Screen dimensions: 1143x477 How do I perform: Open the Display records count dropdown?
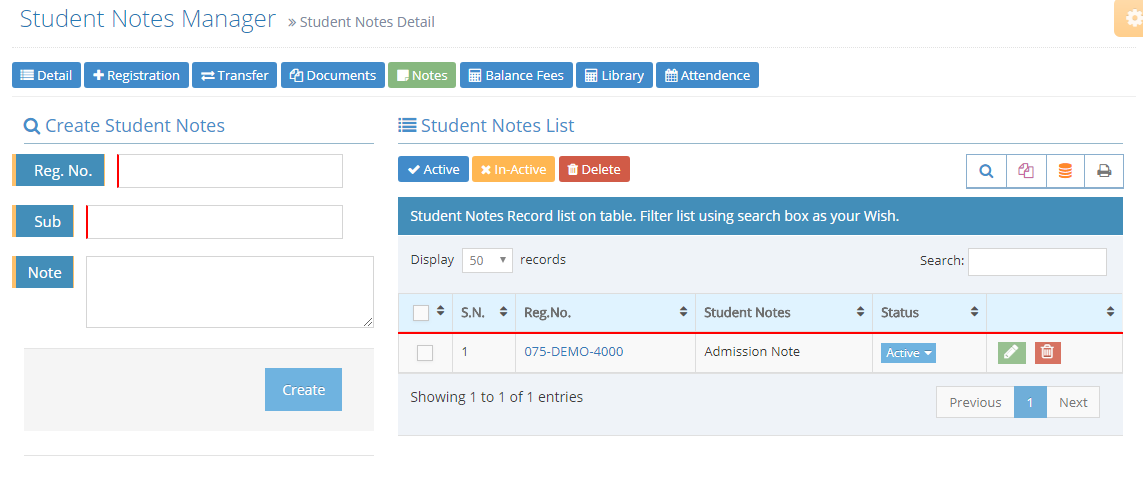point(487,260)
